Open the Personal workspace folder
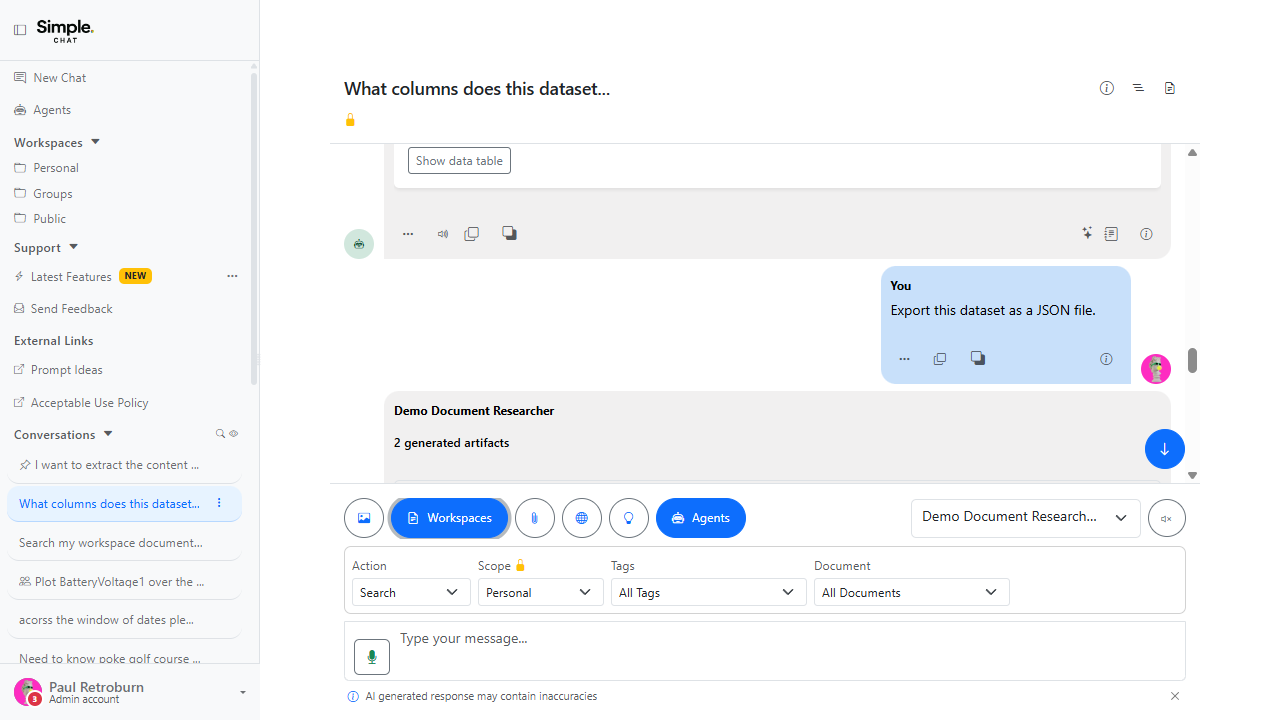The image size is (1280, 720). click(46, 168)
